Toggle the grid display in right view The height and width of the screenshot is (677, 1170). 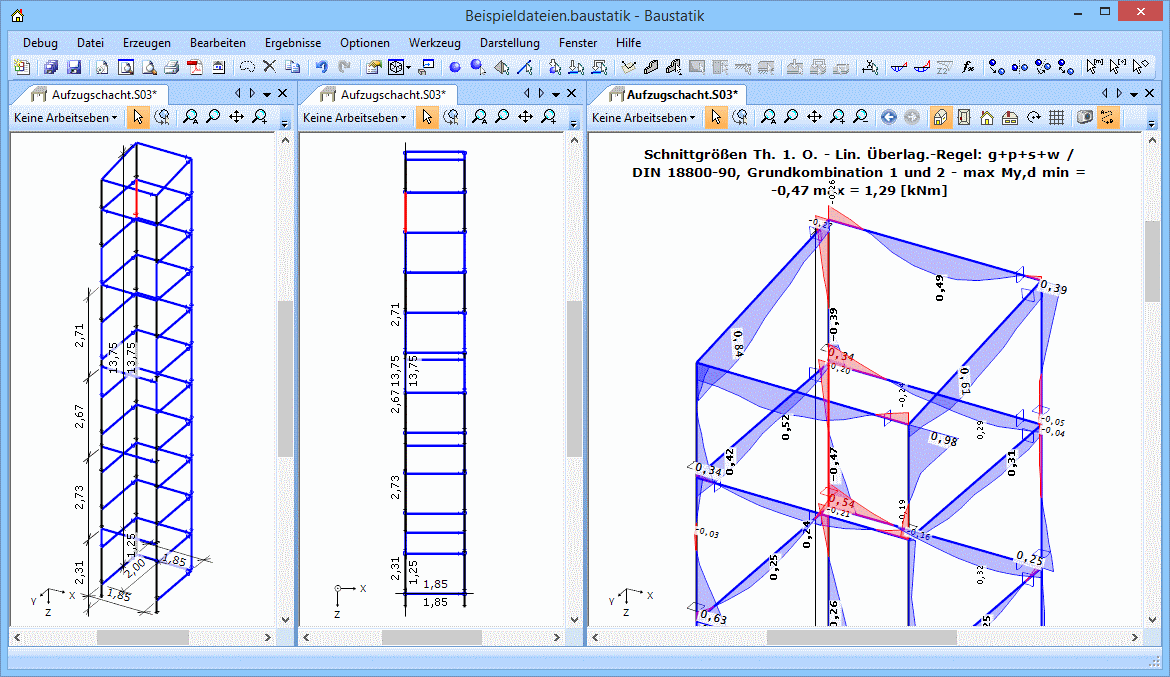[x=1056, y=117]
